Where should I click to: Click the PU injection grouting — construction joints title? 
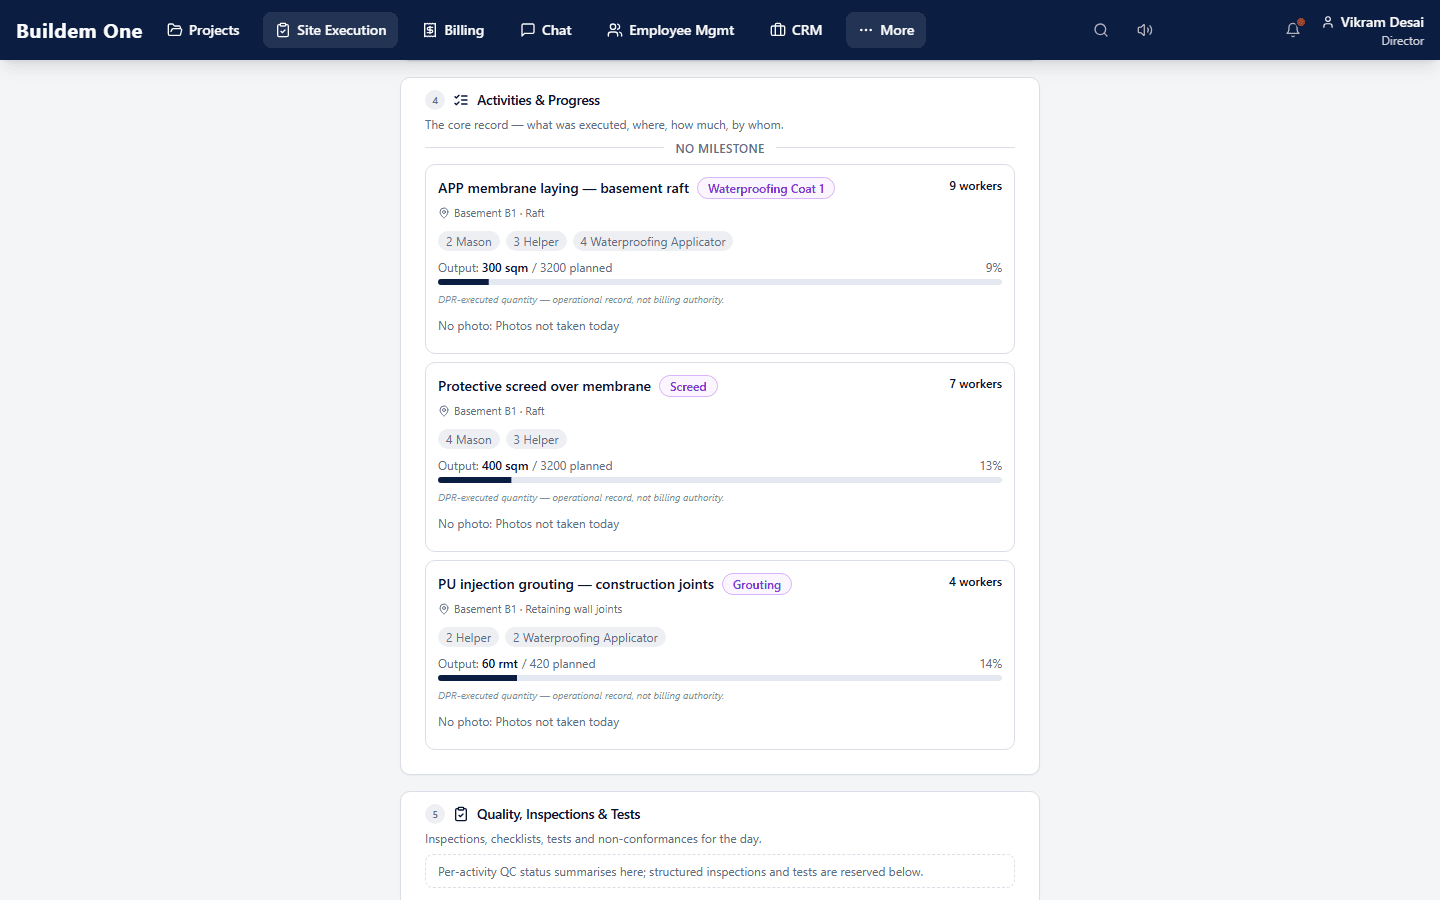pyautogui.click(x=576, y=584)
